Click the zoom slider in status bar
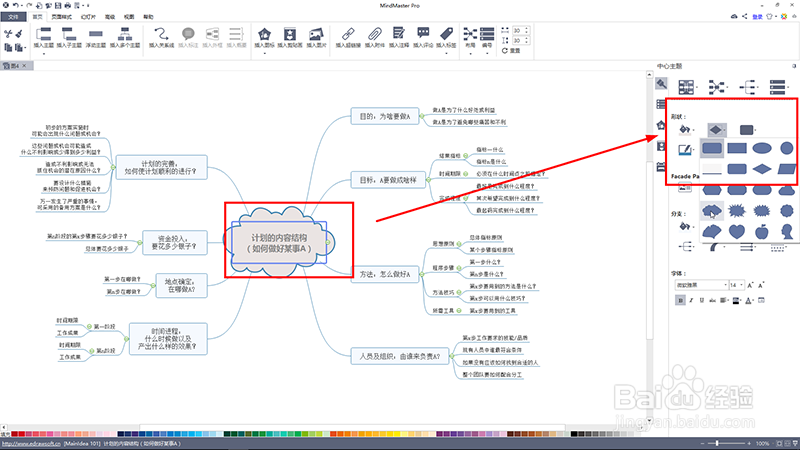Viewport: 800px width, 450px height. point(726,443)
